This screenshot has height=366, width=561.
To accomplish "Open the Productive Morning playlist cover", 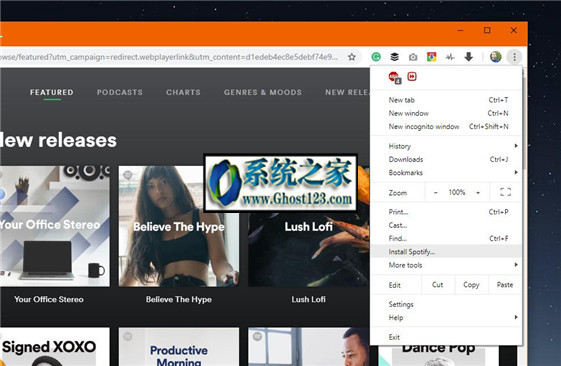I will tap(179, 346).
